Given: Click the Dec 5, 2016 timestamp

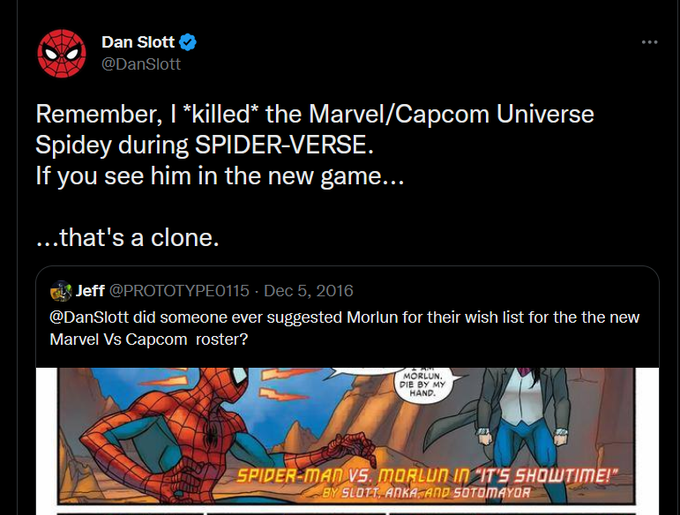Looking at the screenshot, I should point(308,290).
